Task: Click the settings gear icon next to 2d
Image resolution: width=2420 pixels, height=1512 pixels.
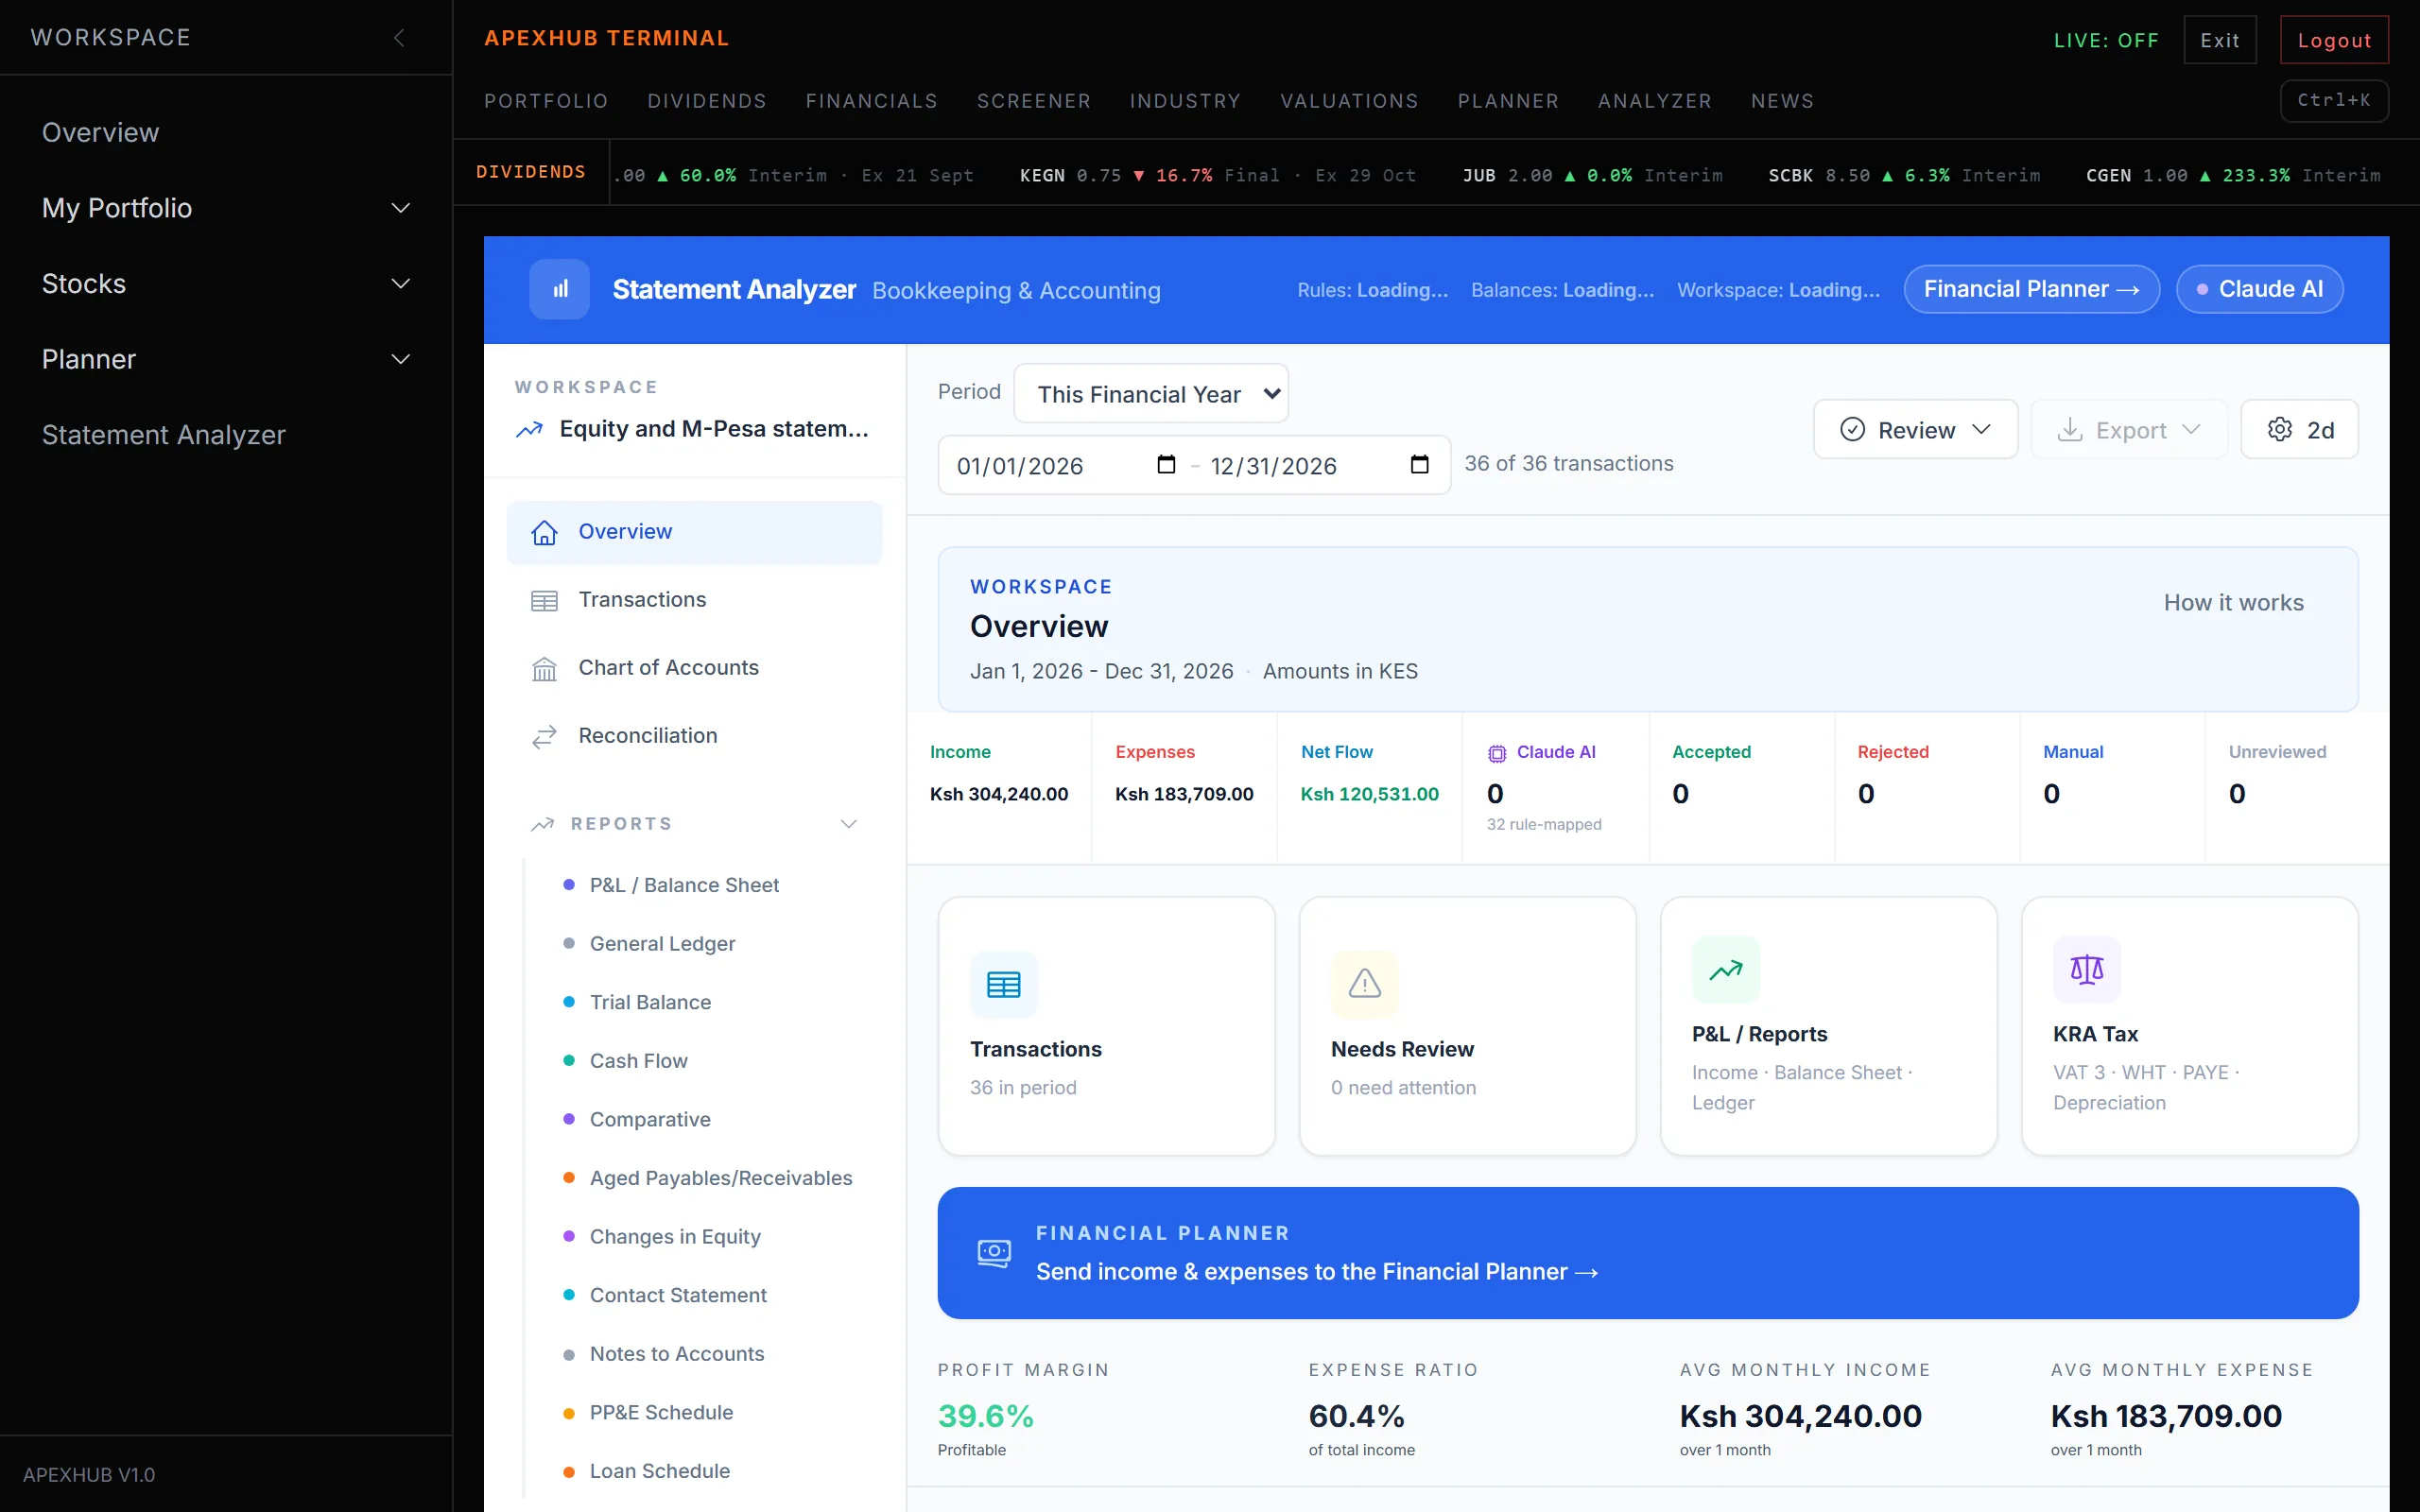Action: [x=2280, y=430]
